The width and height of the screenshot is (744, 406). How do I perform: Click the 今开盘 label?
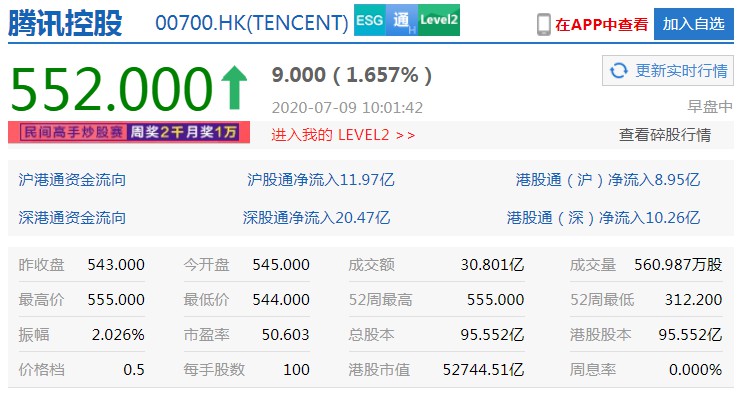206,265
